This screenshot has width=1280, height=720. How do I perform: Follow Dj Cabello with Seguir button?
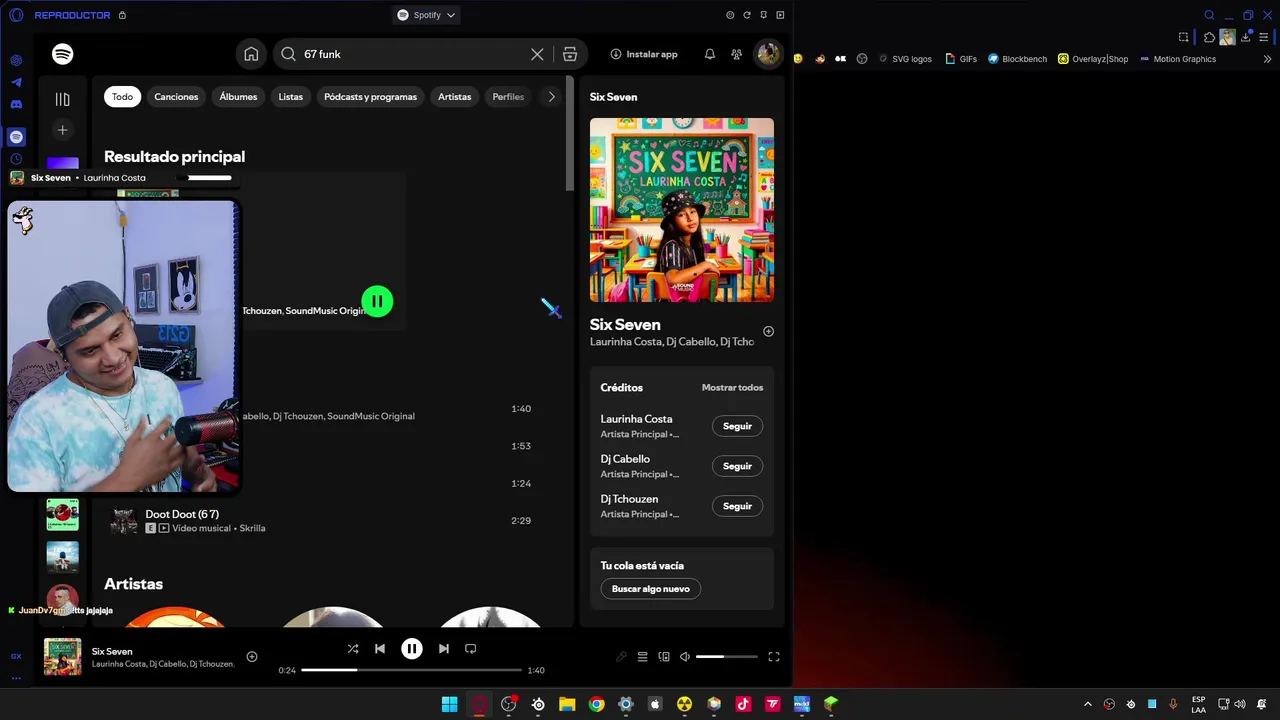737,466
